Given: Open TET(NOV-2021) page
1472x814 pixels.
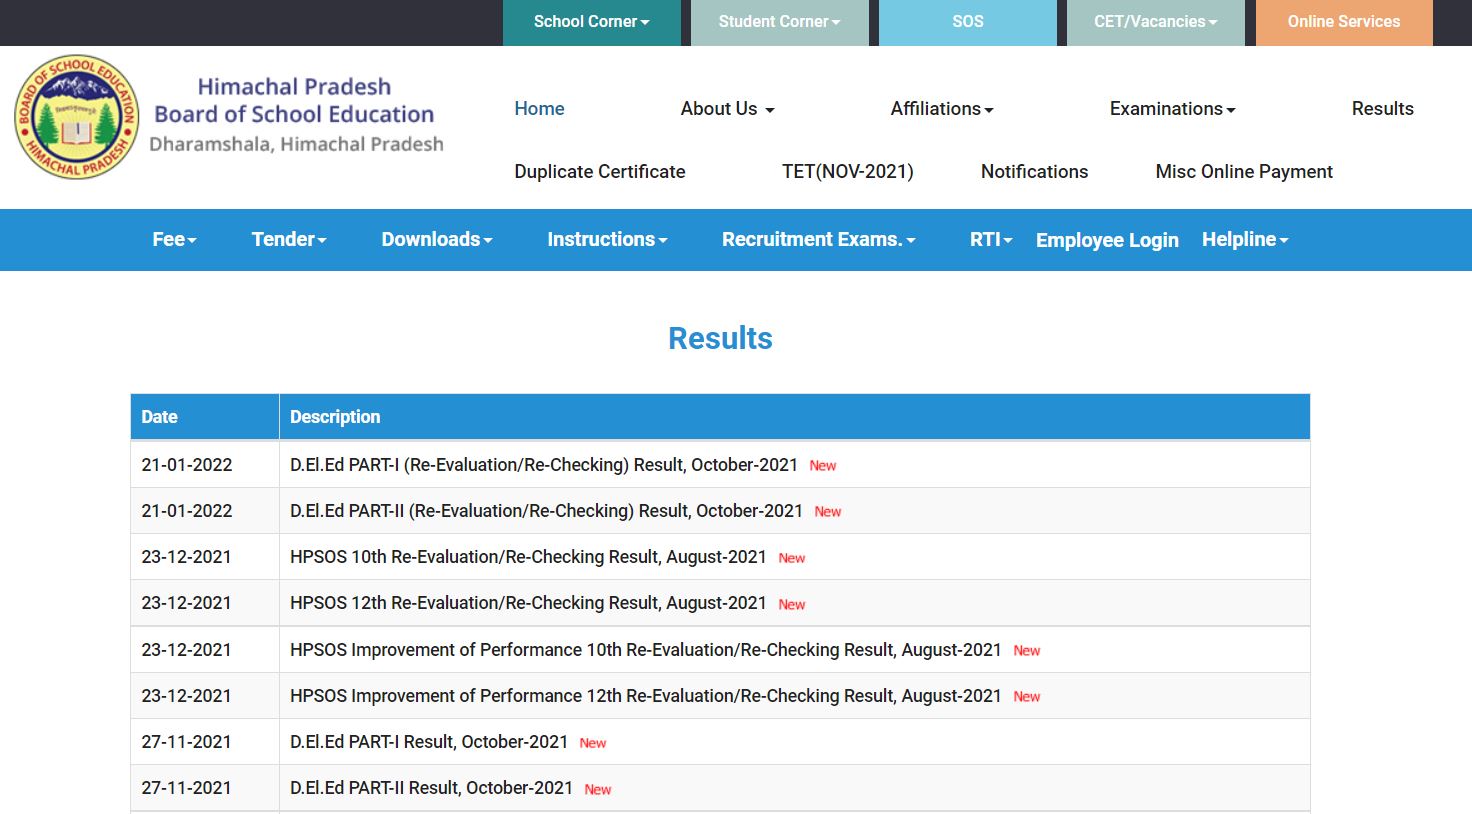Looking at the screenshot, I should coord(848,172).
